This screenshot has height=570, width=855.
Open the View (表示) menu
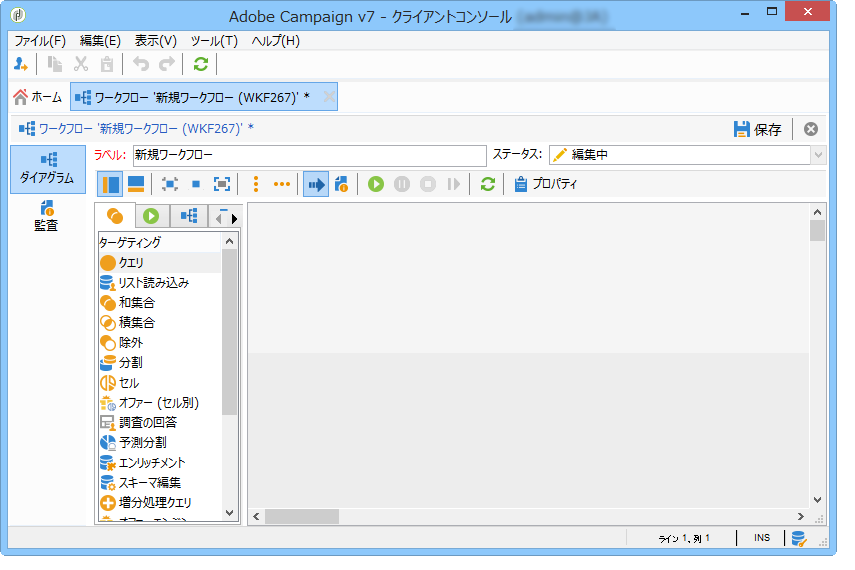point(156,41)
